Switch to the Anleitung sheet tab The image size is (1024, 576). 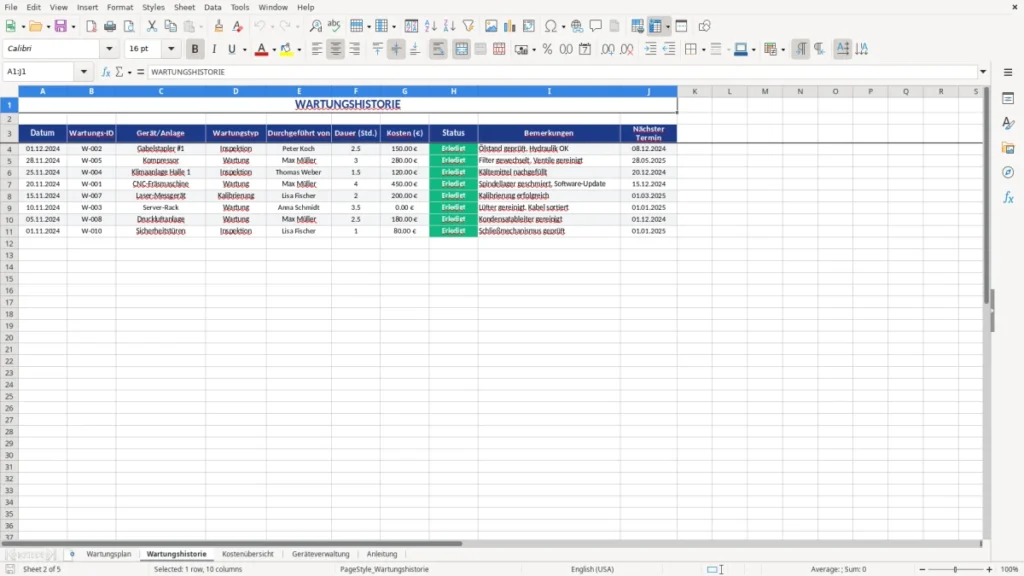pos(382,554)
